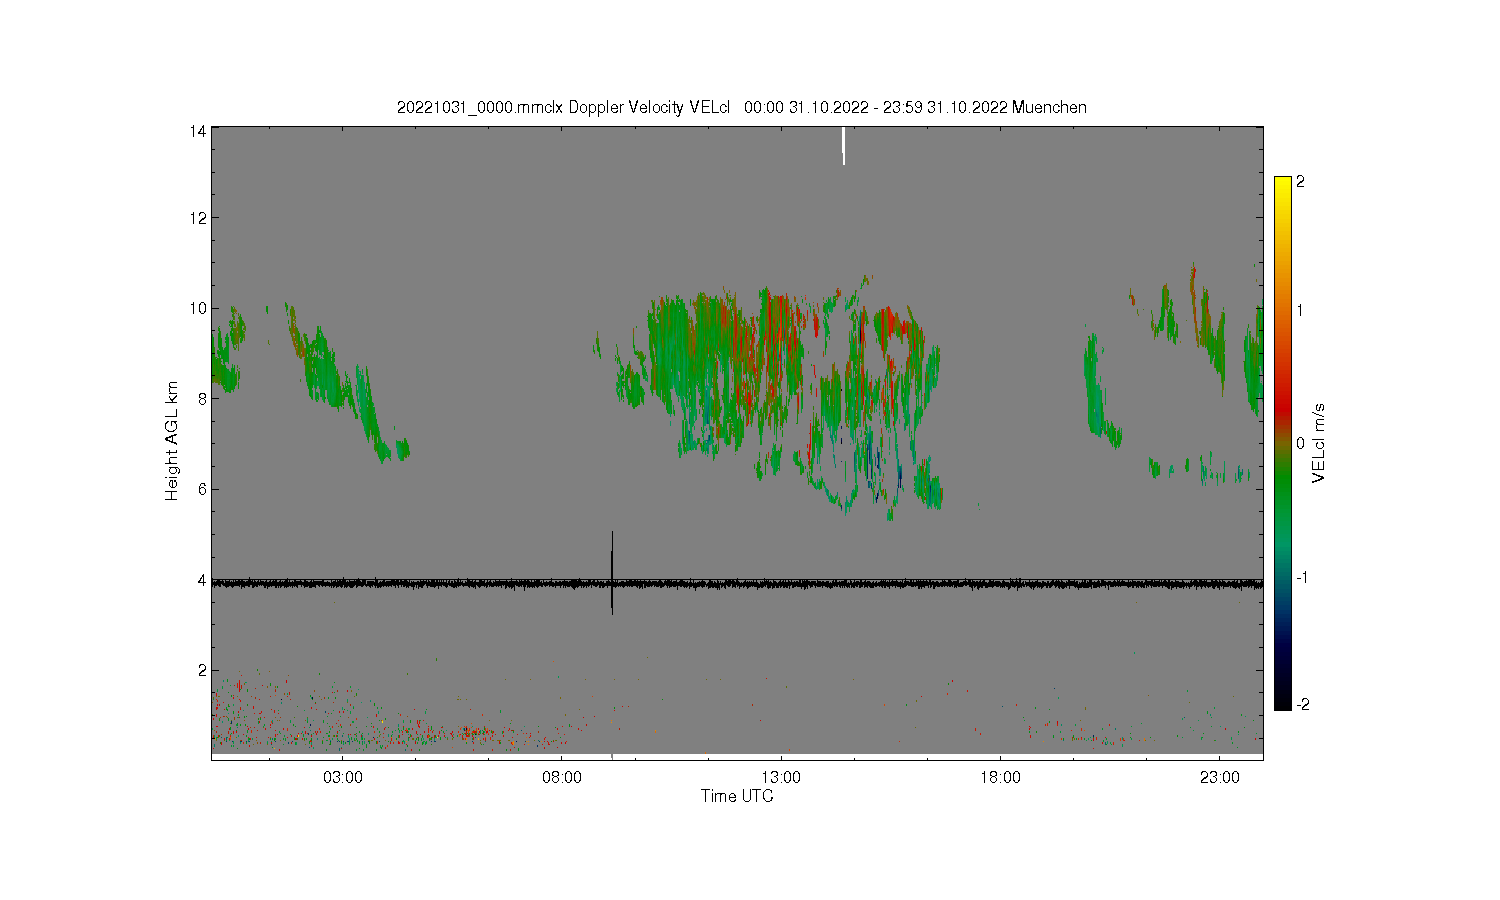Image resolution: width=1500 pixels, height=900 pixels.
Task: Click the 08:00 time axis tick label
Action: point(562,777)
